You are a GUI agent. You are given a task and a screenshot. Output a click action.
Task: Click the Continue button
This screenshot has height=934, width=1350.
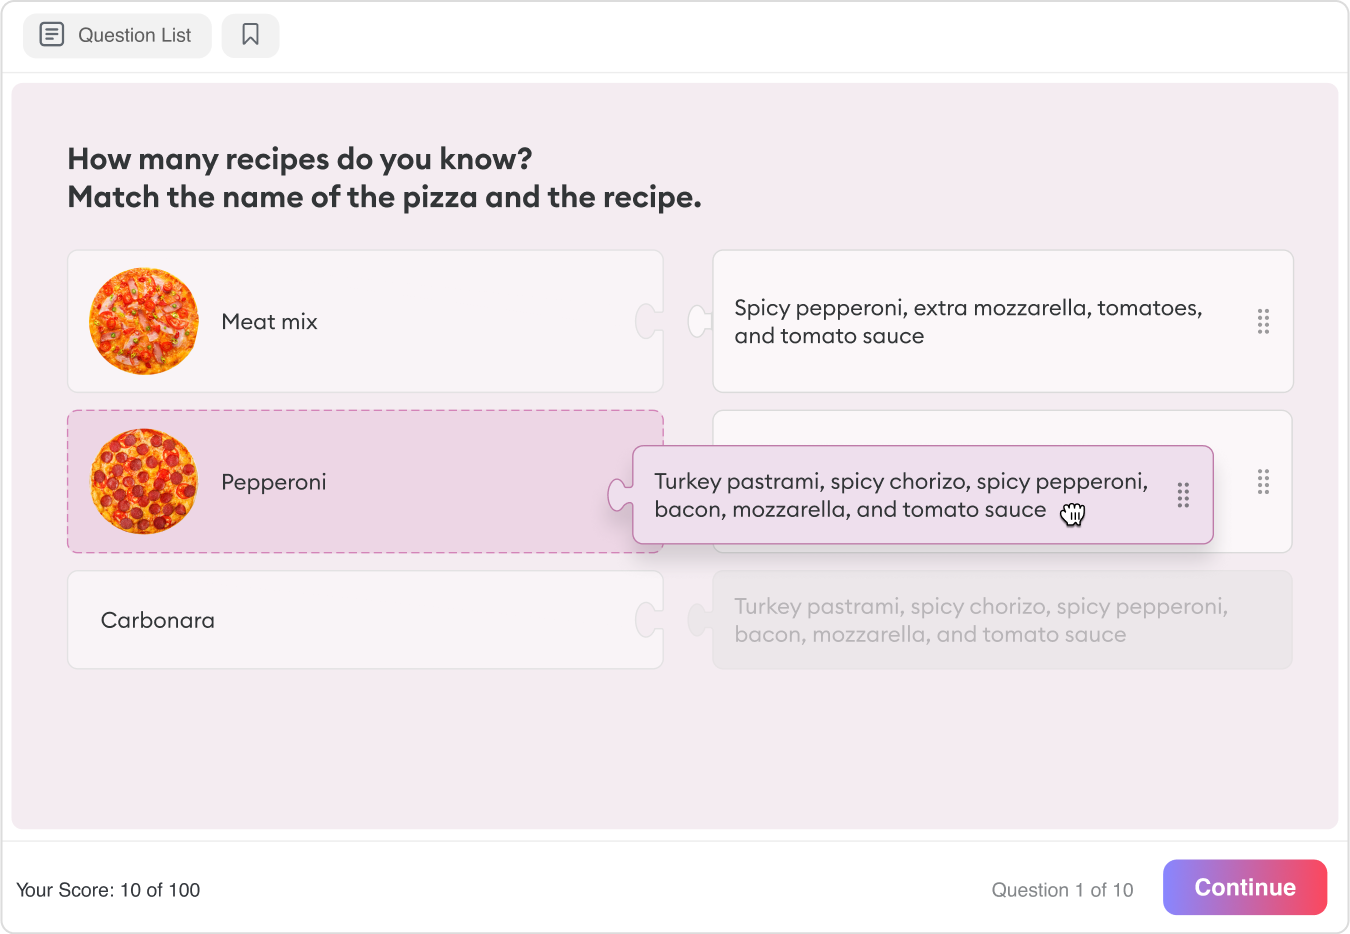(1245, 887)
